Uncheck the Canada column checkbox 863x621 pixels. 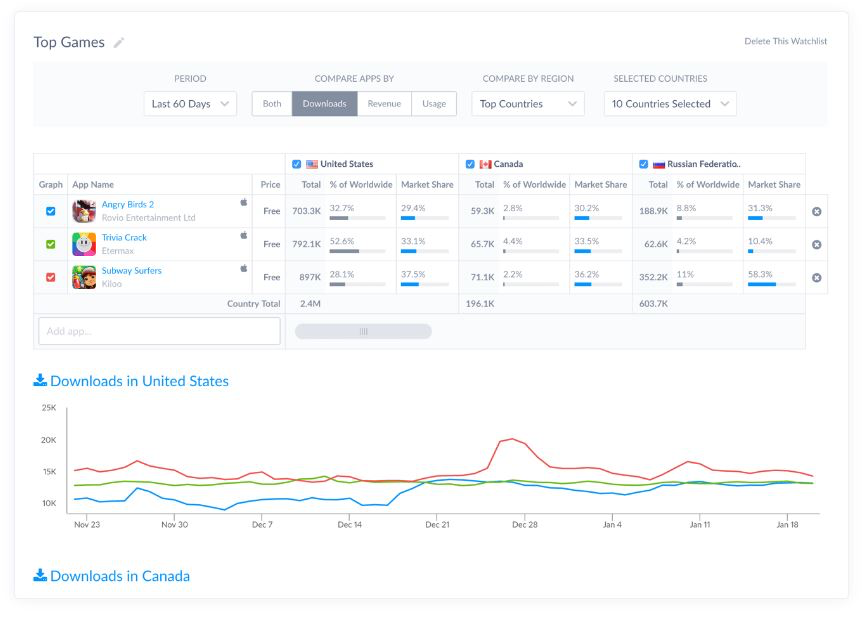coord(470,164)
